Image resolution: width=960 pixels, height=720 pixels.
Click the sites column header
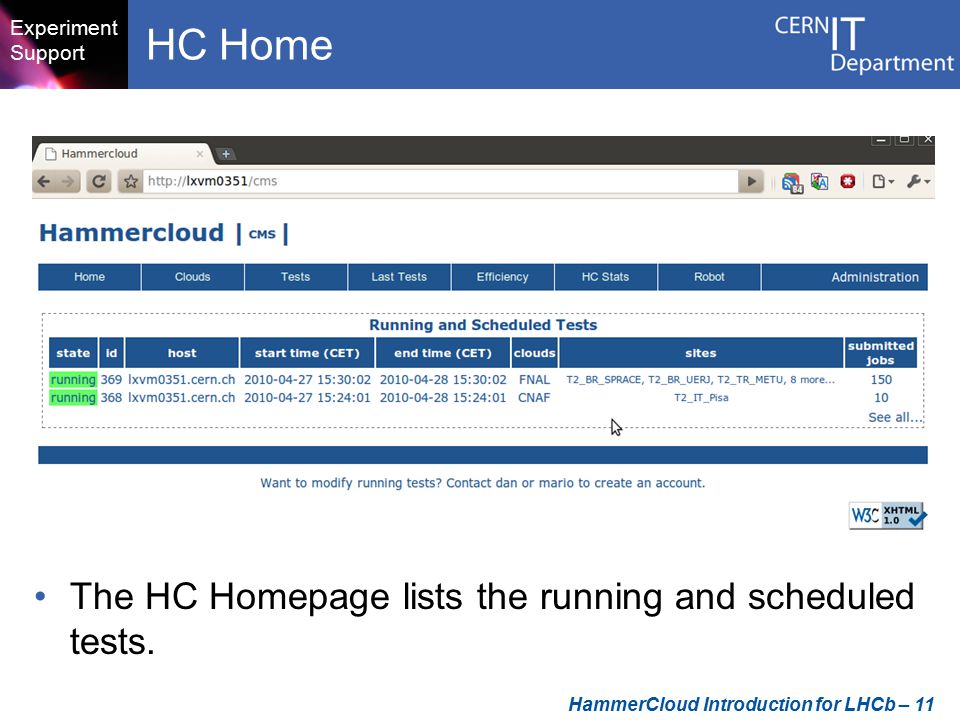(x=701, y=353)
